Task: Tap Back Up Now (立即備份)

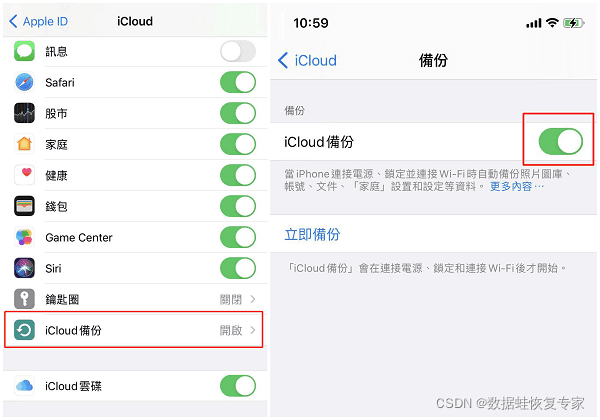Action: click(x=312, y=234)
